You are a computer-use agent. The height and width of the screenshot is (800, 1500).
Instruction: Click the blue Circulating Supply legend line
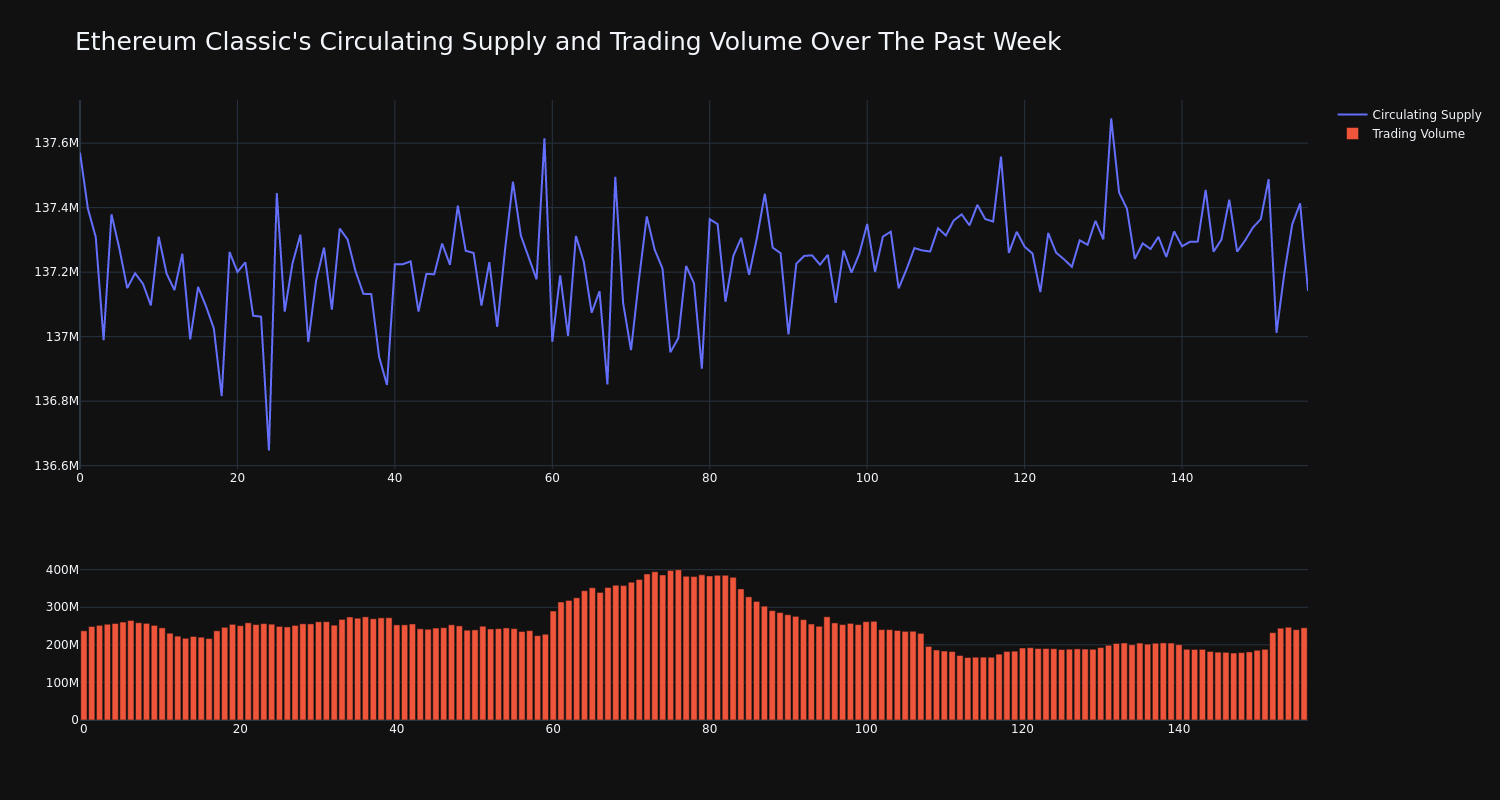coord(1352,115)
